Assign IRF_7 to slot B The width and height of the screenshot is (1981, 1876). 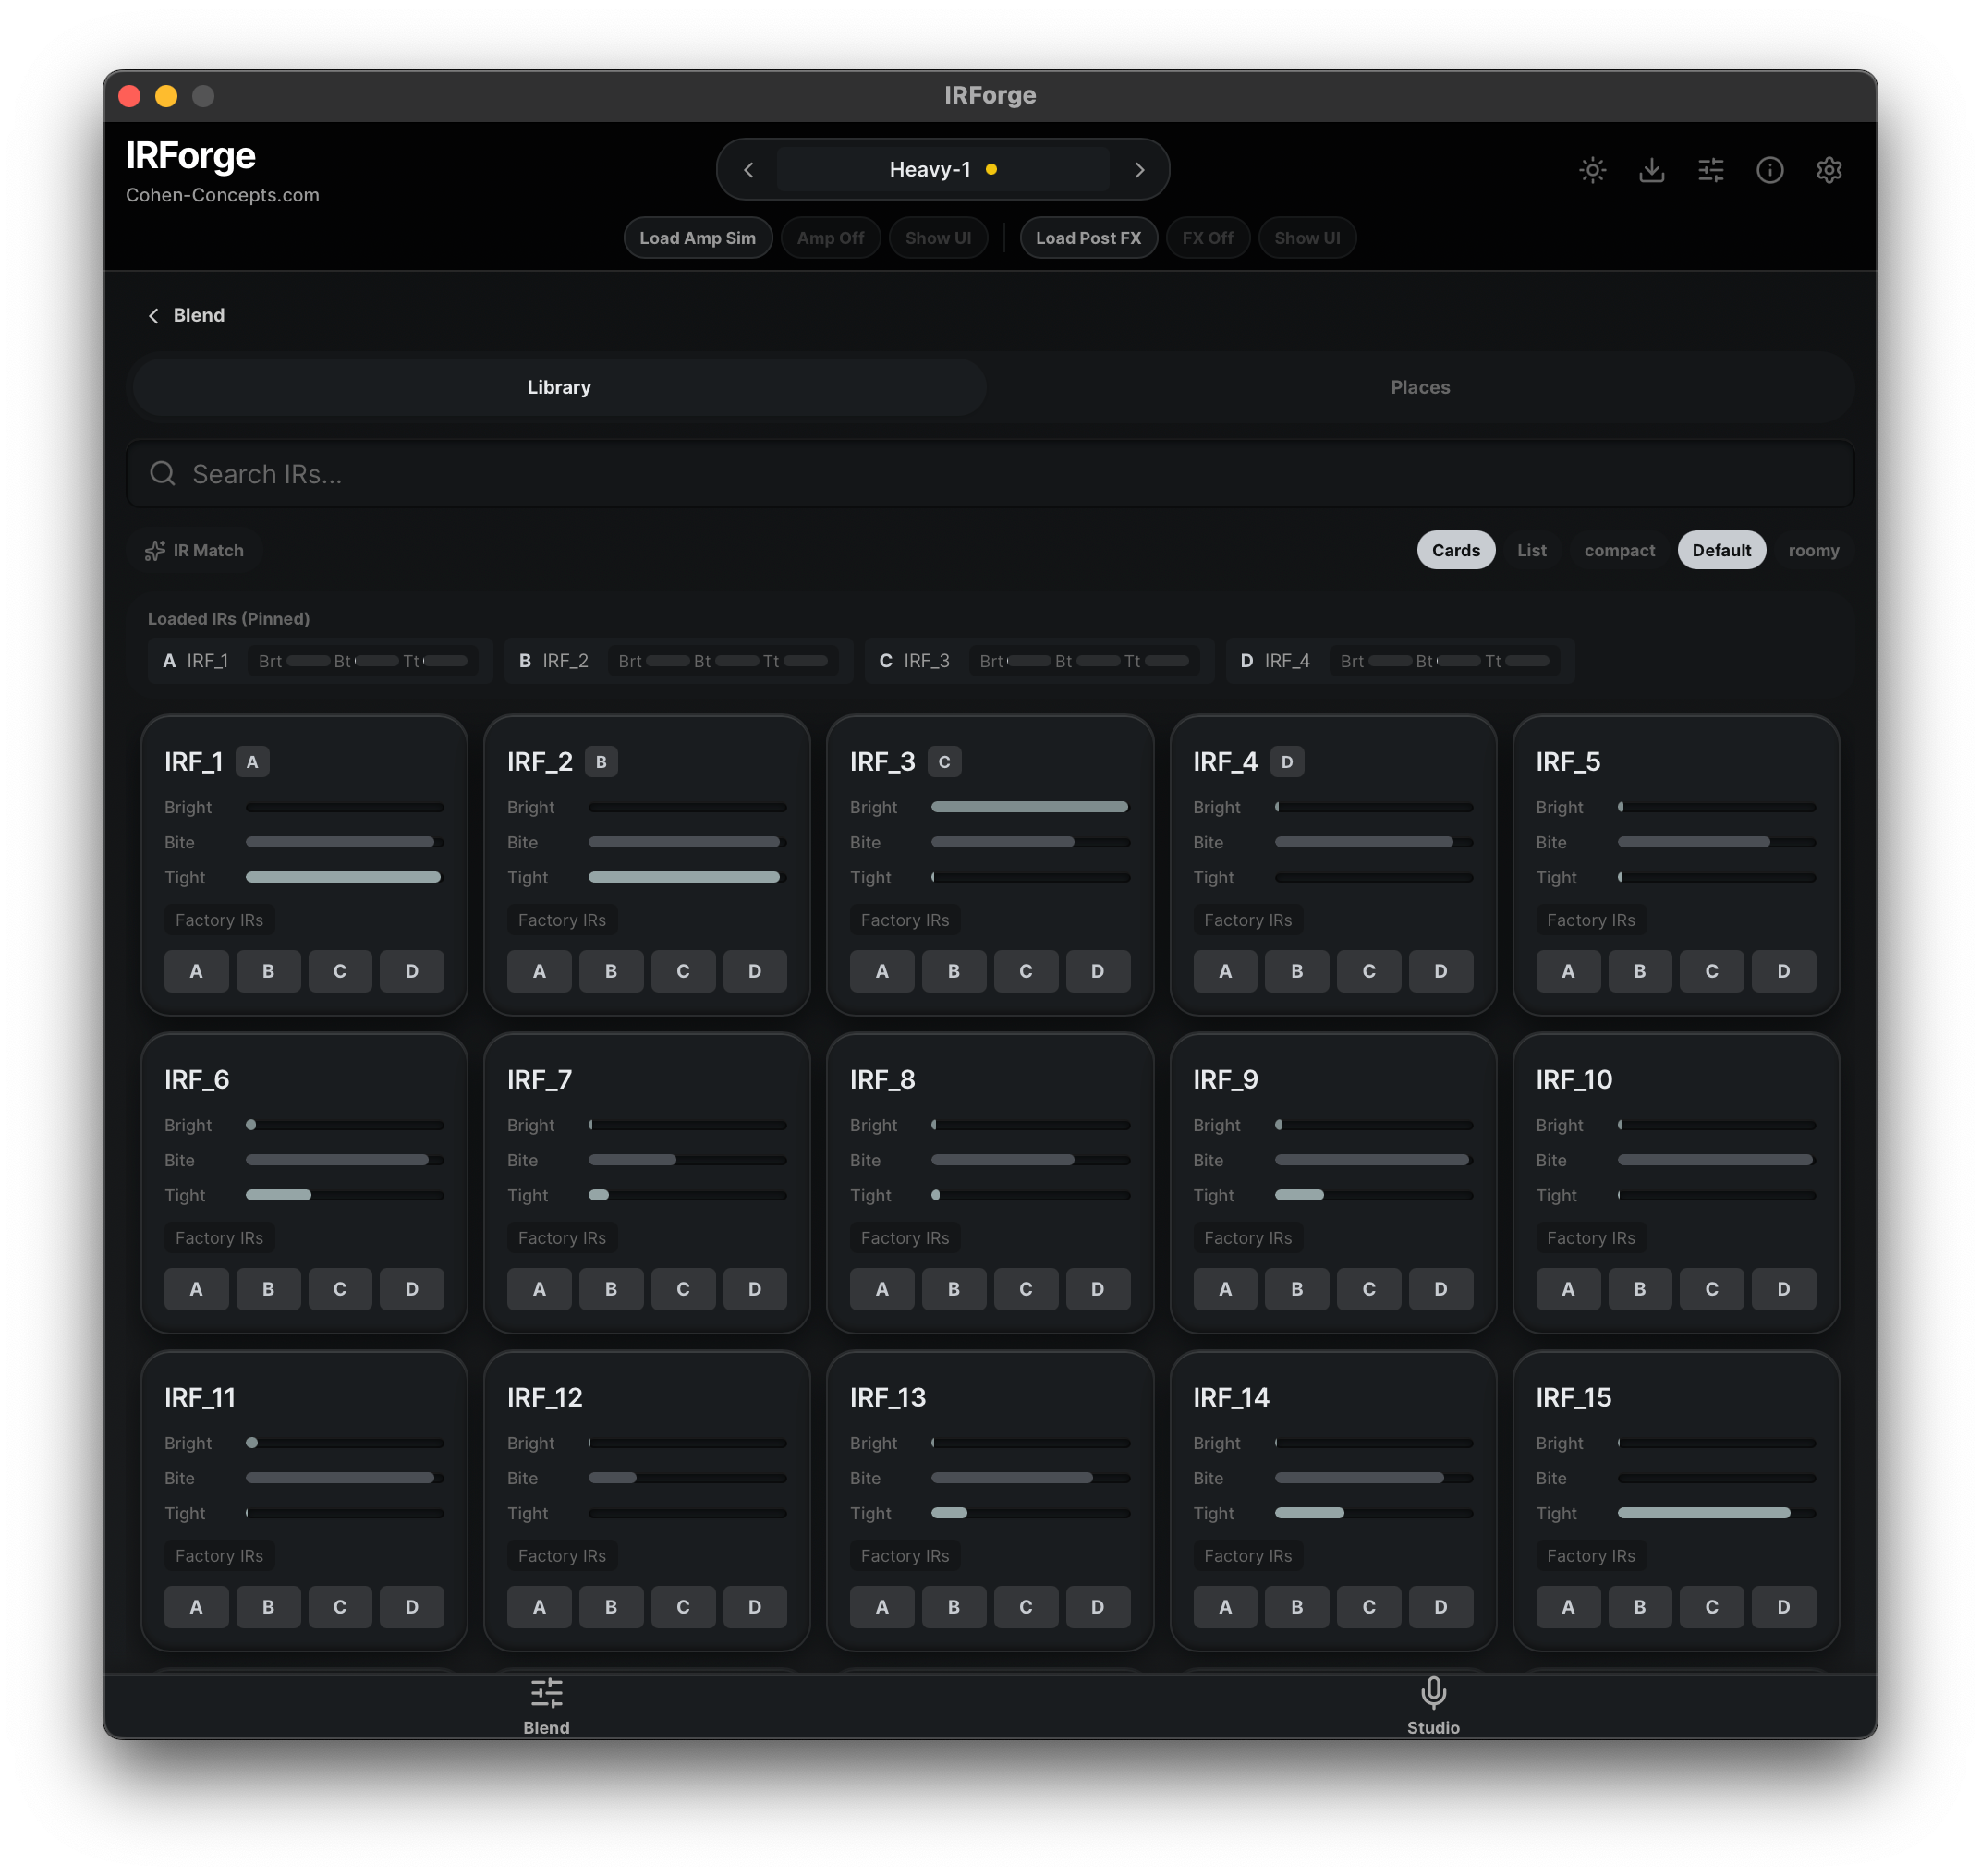click(x=611, y=1289)
